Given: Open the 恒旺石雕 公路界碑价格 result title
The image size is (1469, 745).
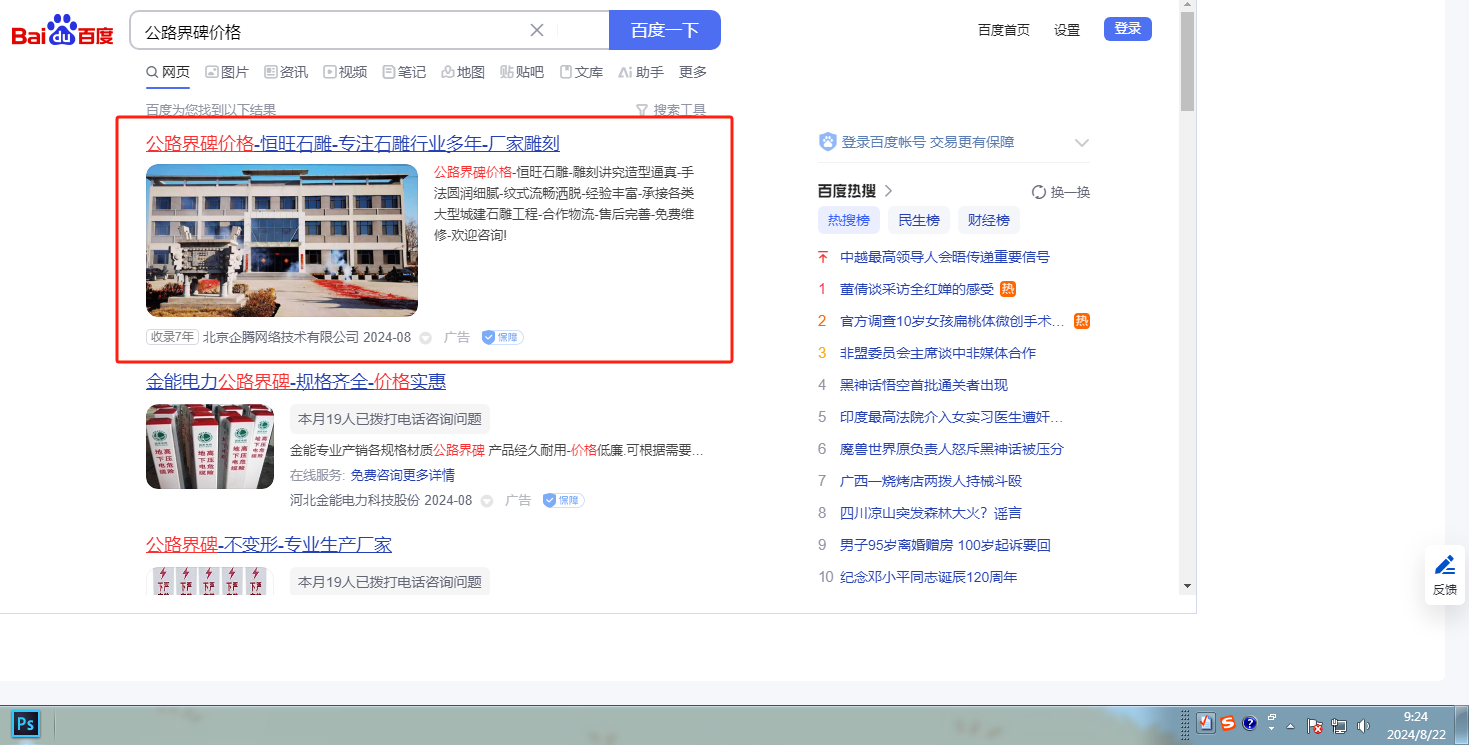Looking at the screenshot, I should tap(353, 143).
